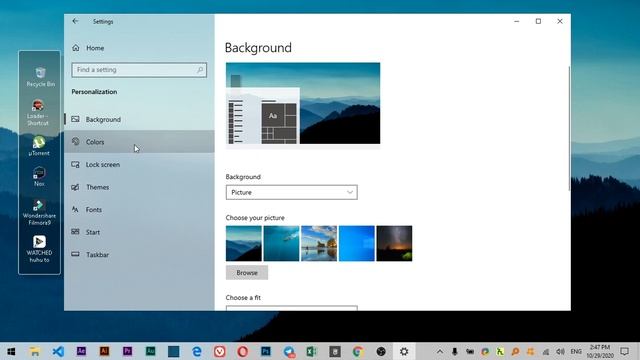The image size is (640, 360).
Task: Open Microsoft Edge from the taskbar
Action: click(x=197, y=351)
